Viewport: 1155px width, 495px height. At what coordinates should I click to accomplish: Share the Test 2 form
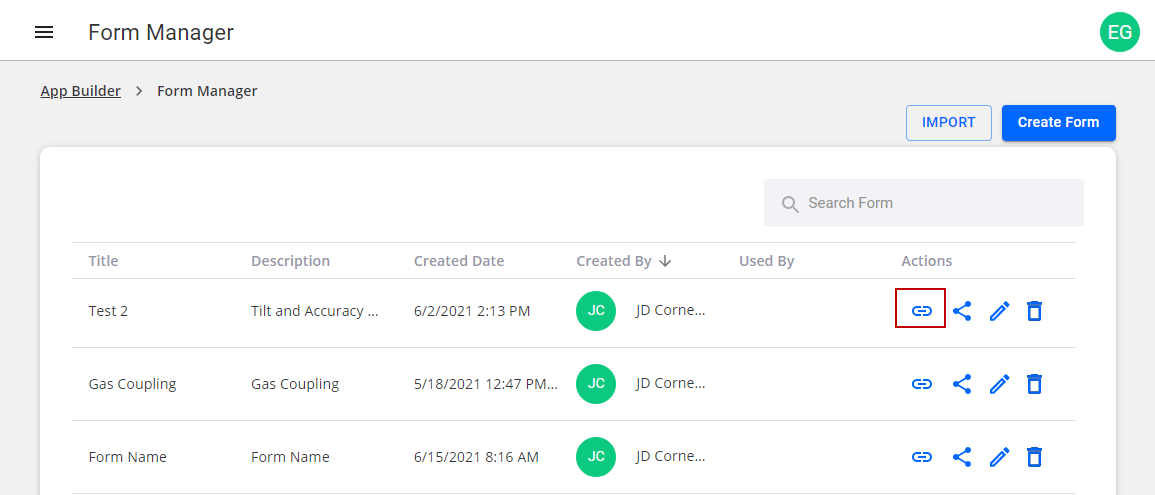pos(962,311)
